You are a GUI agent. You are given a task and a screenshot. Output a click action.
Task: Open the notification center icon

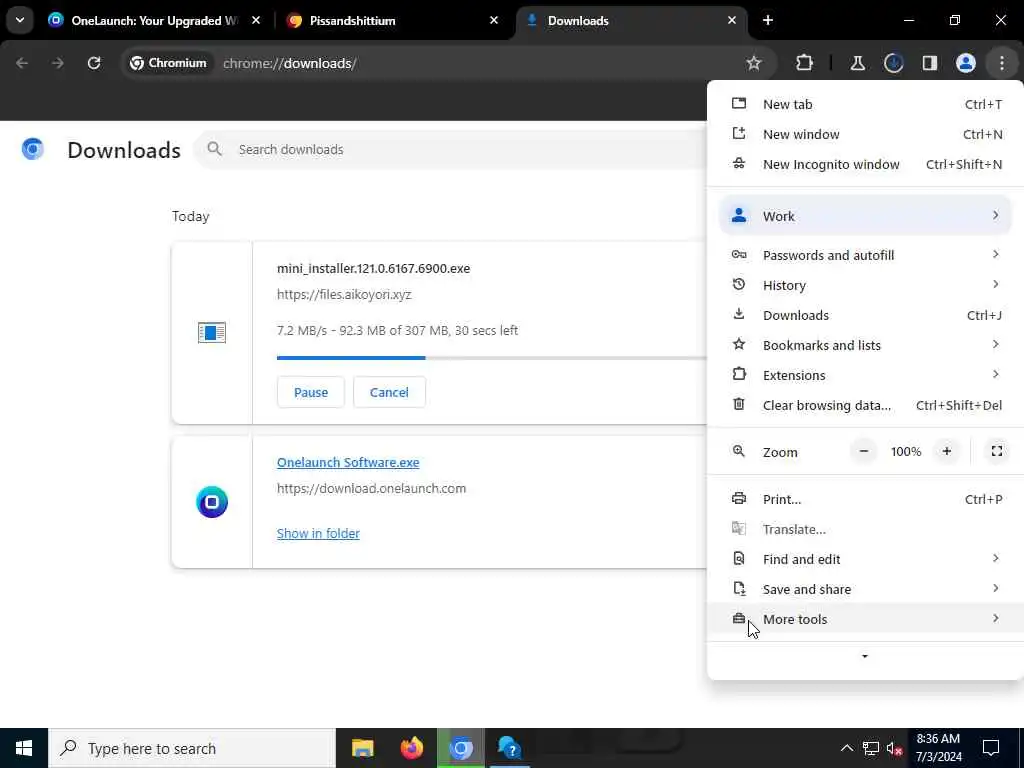(x=991, y=748)
